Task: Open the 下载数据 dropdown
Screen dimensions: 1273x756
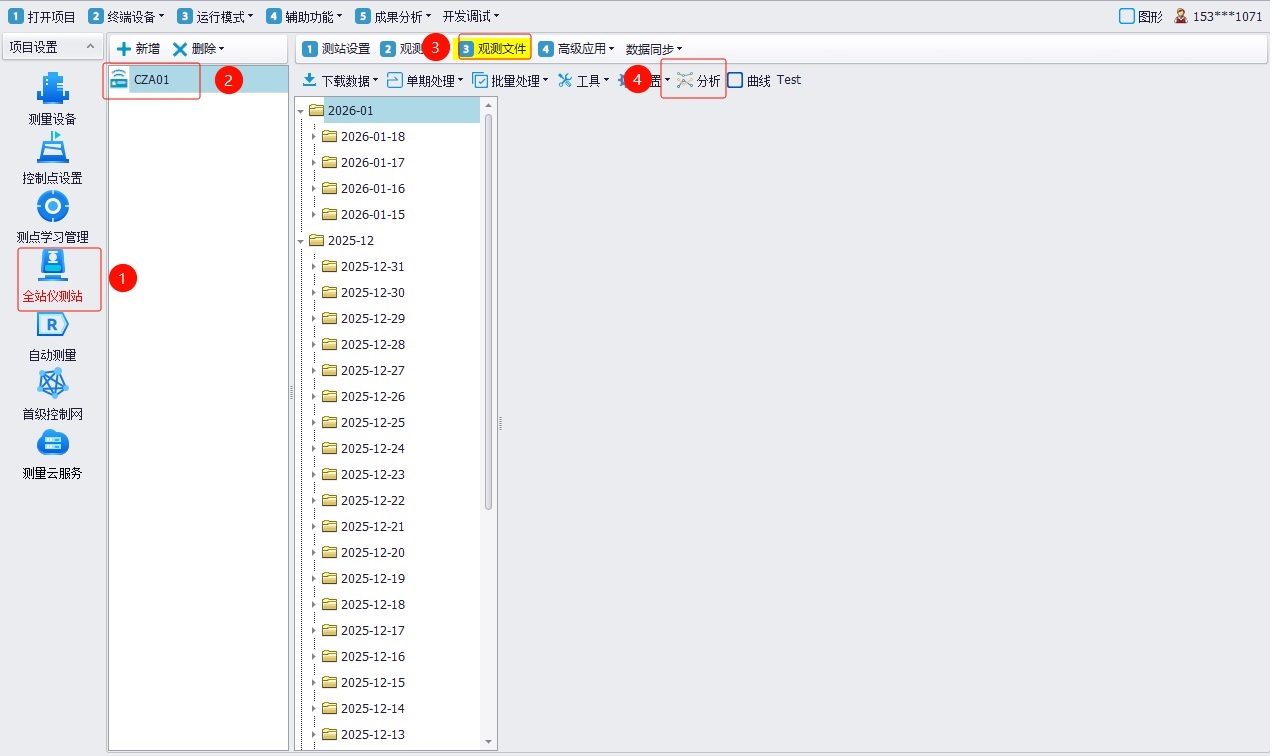Action: pos(340,81)
